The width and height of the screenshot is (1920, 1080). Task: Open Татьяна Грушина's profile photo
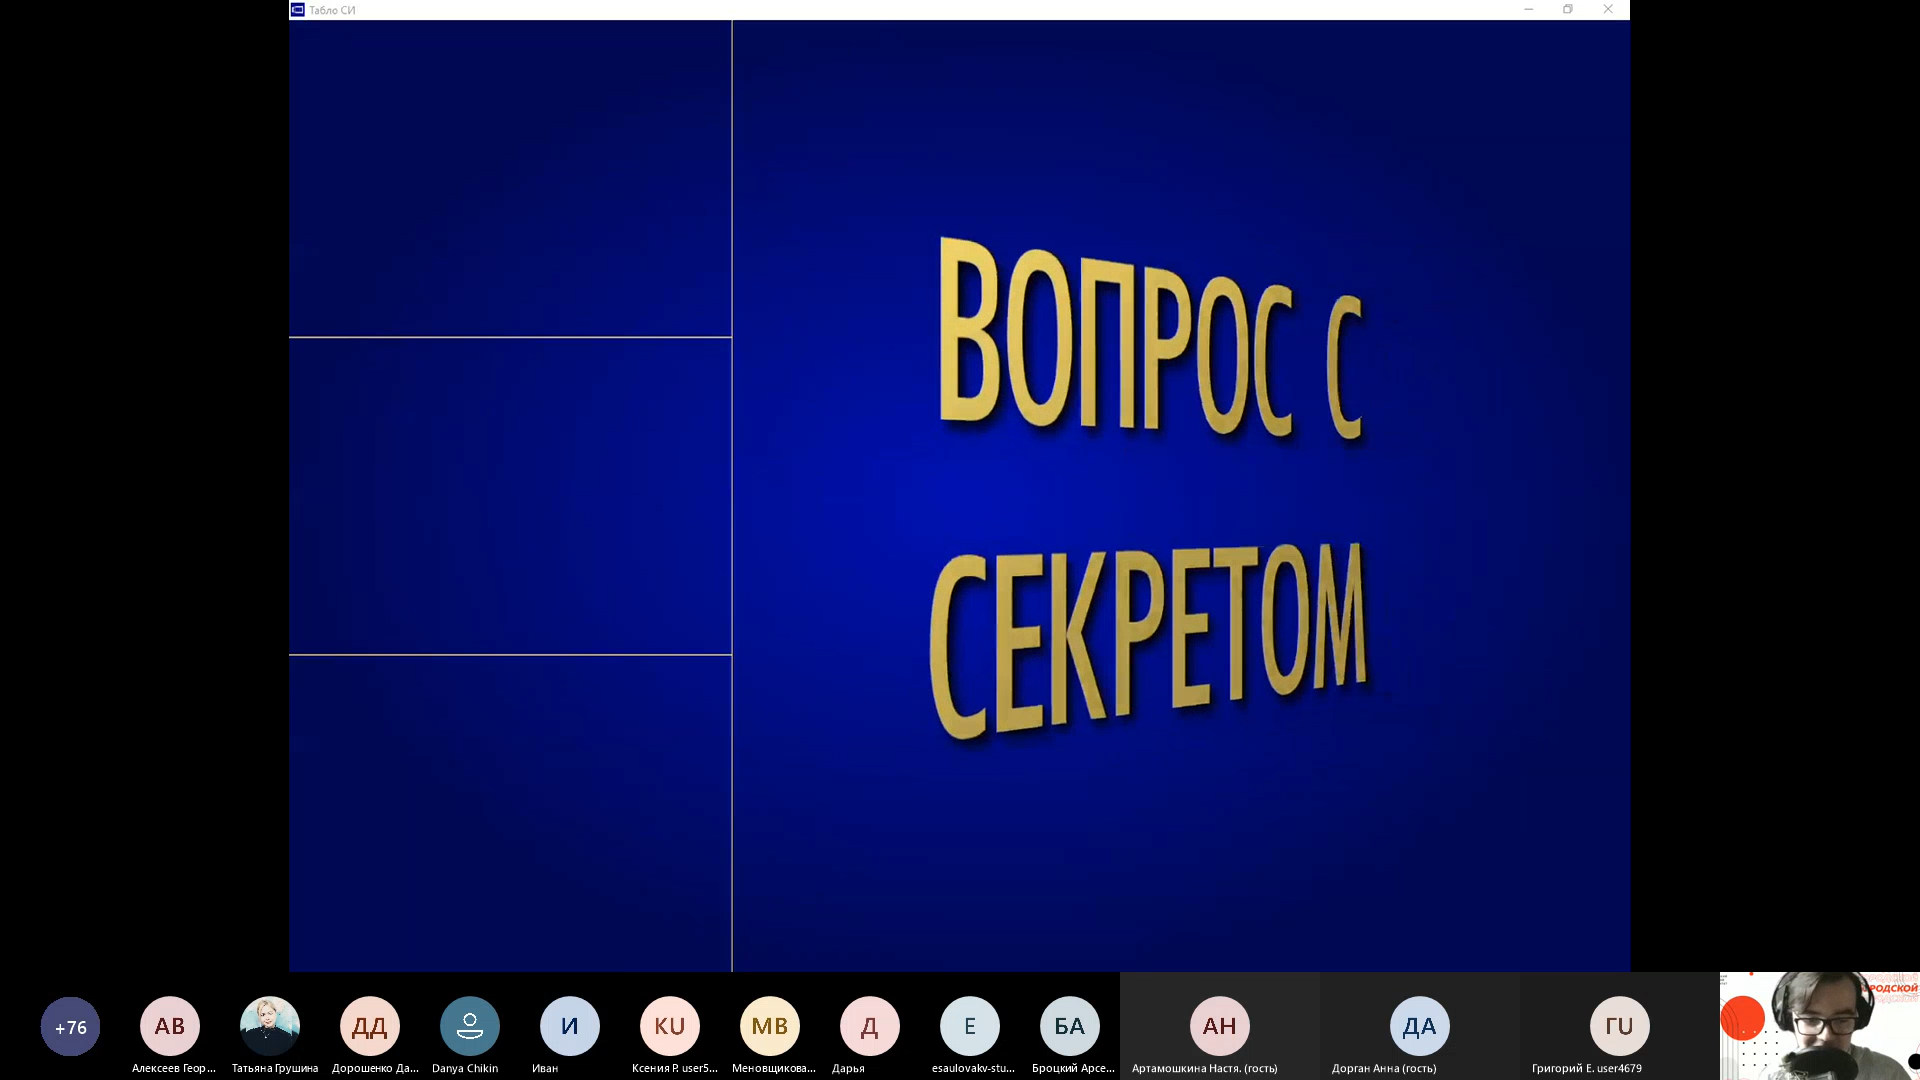271,1026
